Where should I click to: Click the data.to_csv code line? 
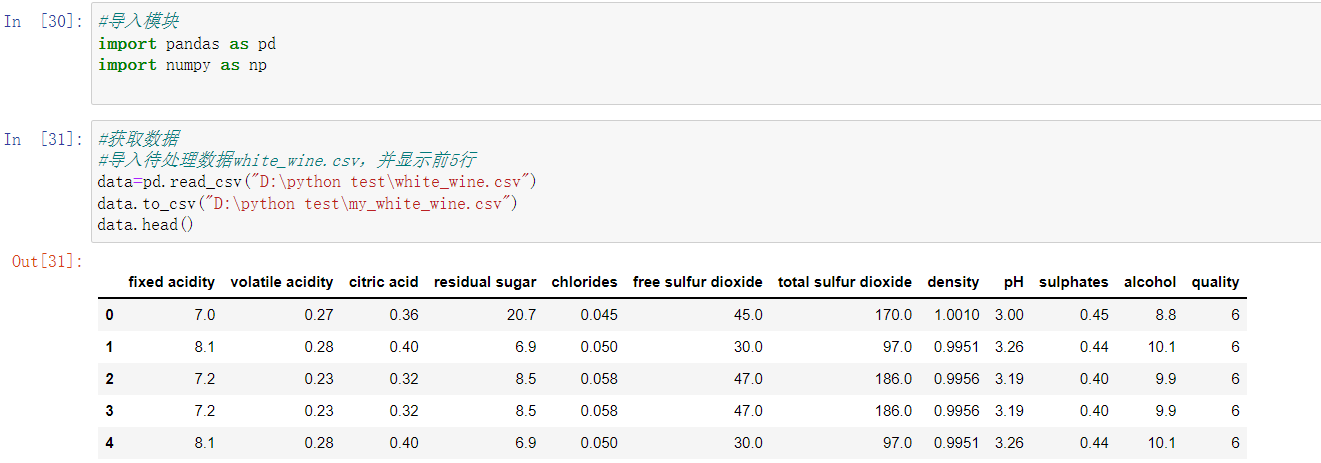(x=307, y=203)
